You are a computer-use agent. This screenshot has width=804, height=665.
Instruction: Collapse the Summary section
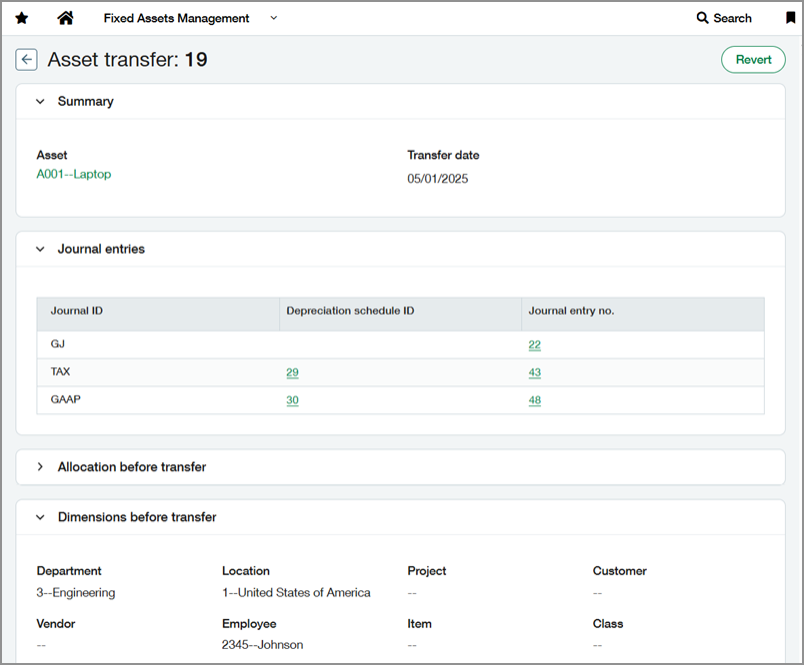(39, 101)
